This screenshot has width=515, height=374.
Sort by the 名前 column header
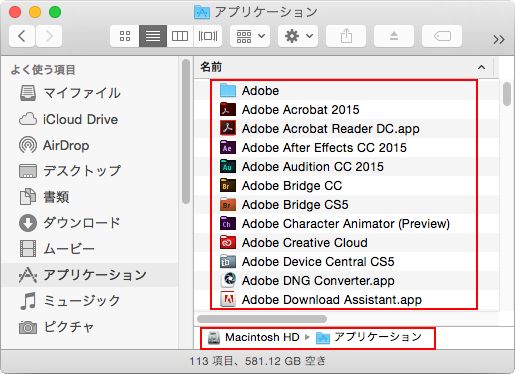pos(343,67)
